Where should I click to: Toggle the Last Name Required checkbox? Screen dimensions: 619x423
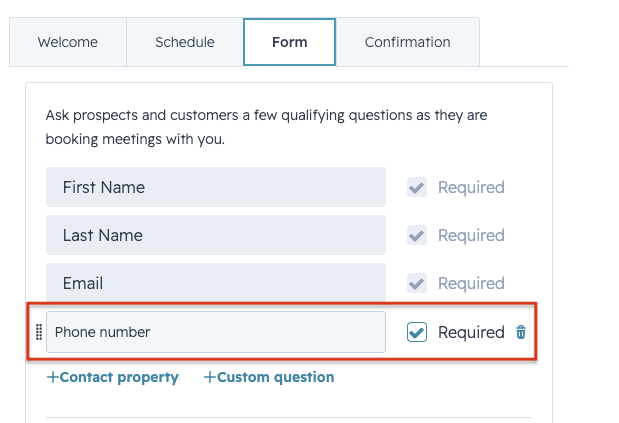click(x=417, y=235)
